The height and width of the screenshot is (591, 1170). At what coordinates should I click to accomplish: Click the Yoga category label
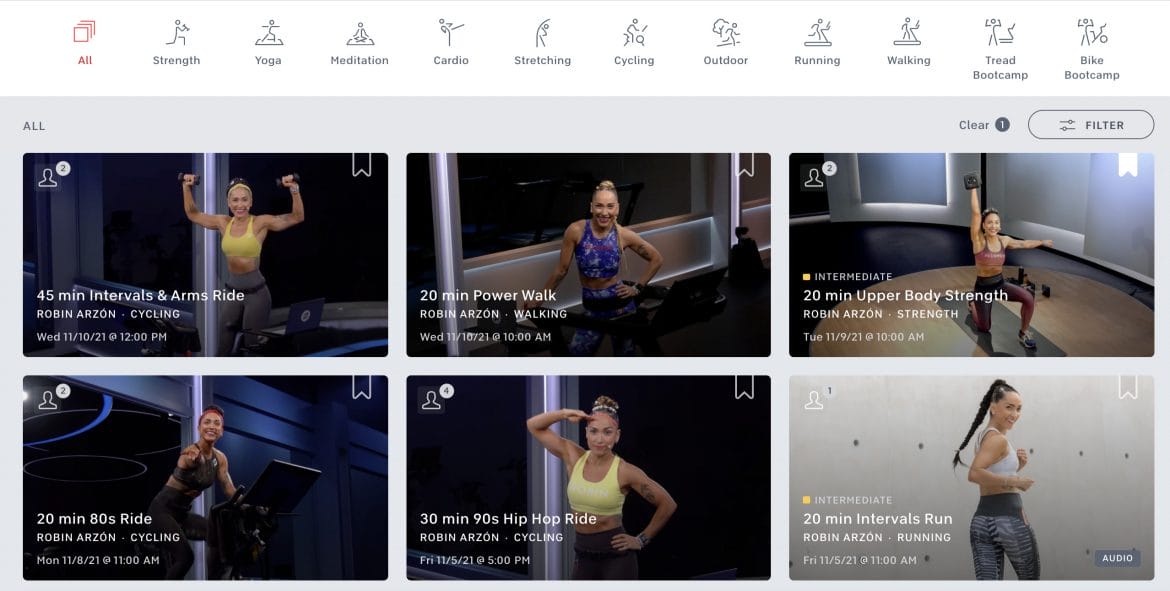click(268, 60)
